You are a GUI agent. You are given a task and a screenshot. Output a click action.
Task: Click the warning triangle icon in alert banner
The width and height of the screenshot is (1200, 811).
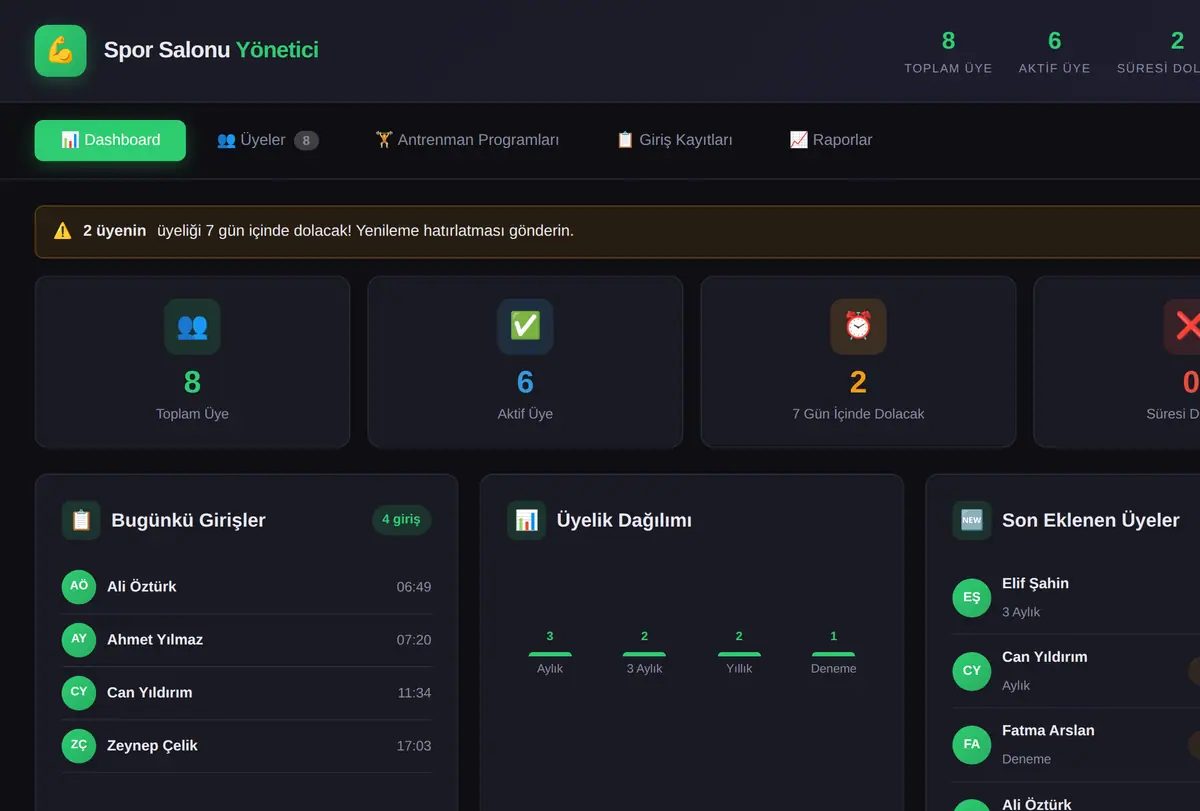click(x=62, y=231)
